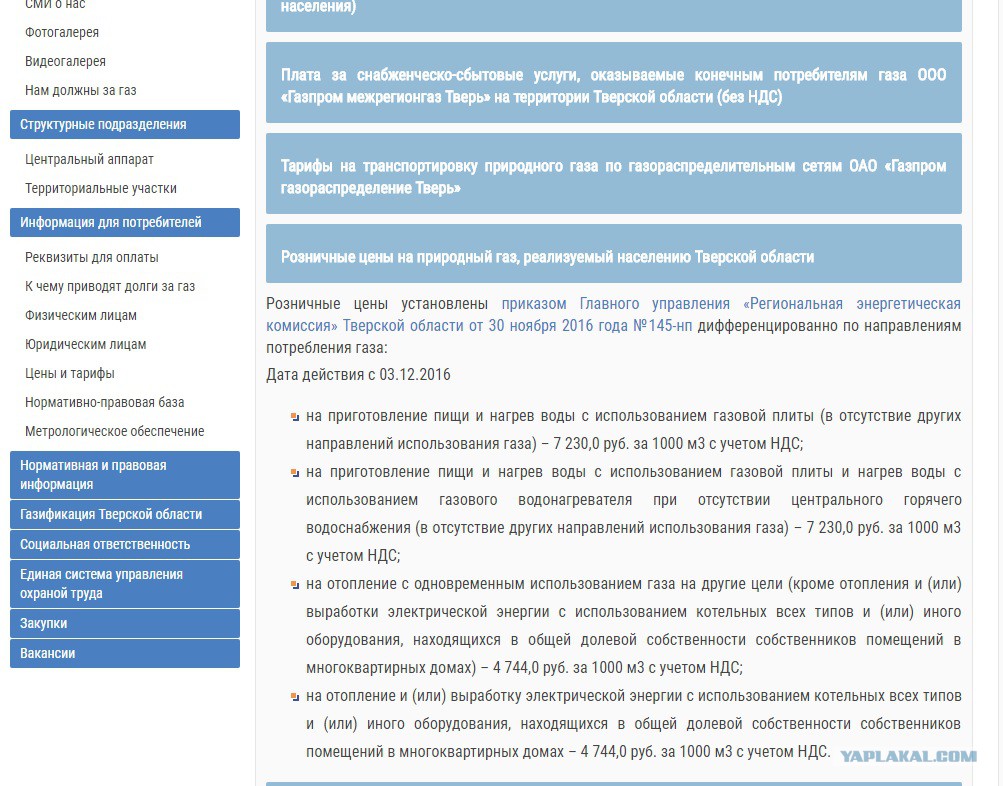1003x786 pixels.
Task: Open Метрологическое обеспечение link
Action: 115,432
